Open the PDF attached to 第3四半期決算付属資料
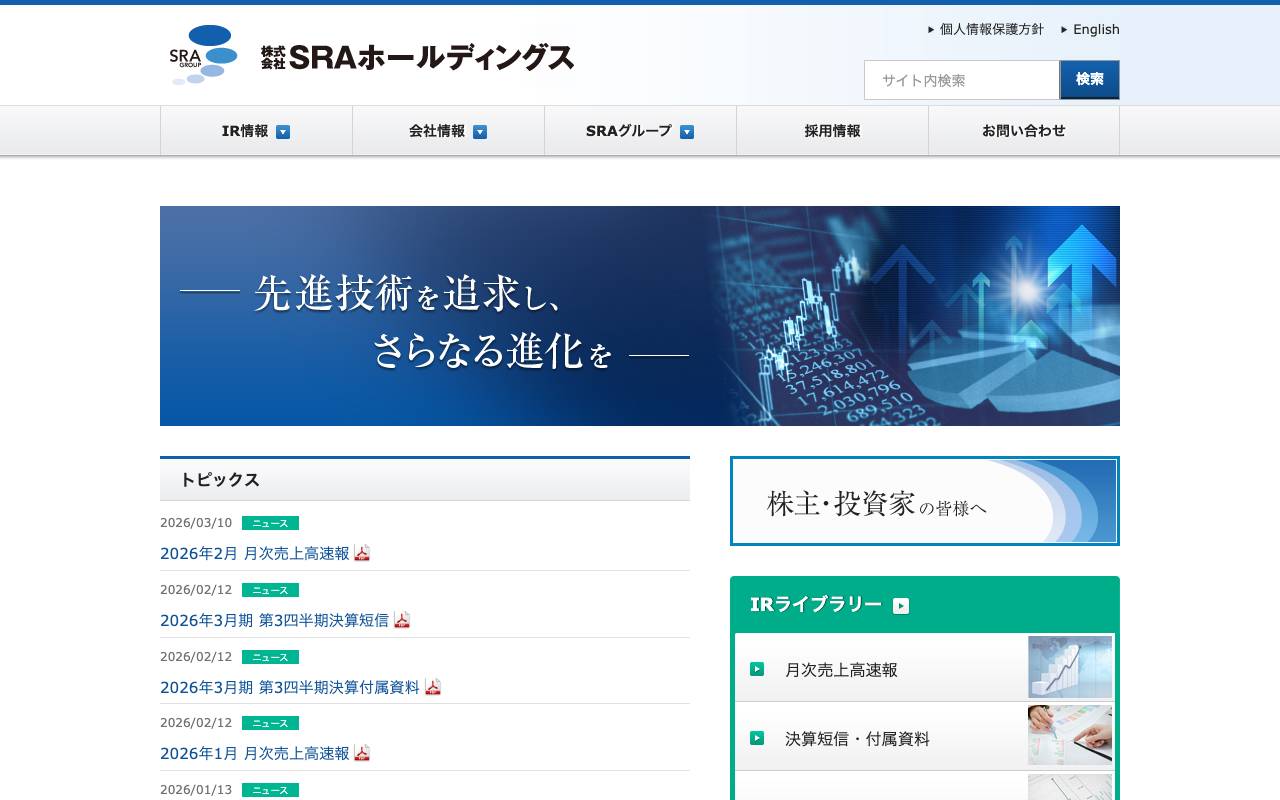 (x=433, y=687)
